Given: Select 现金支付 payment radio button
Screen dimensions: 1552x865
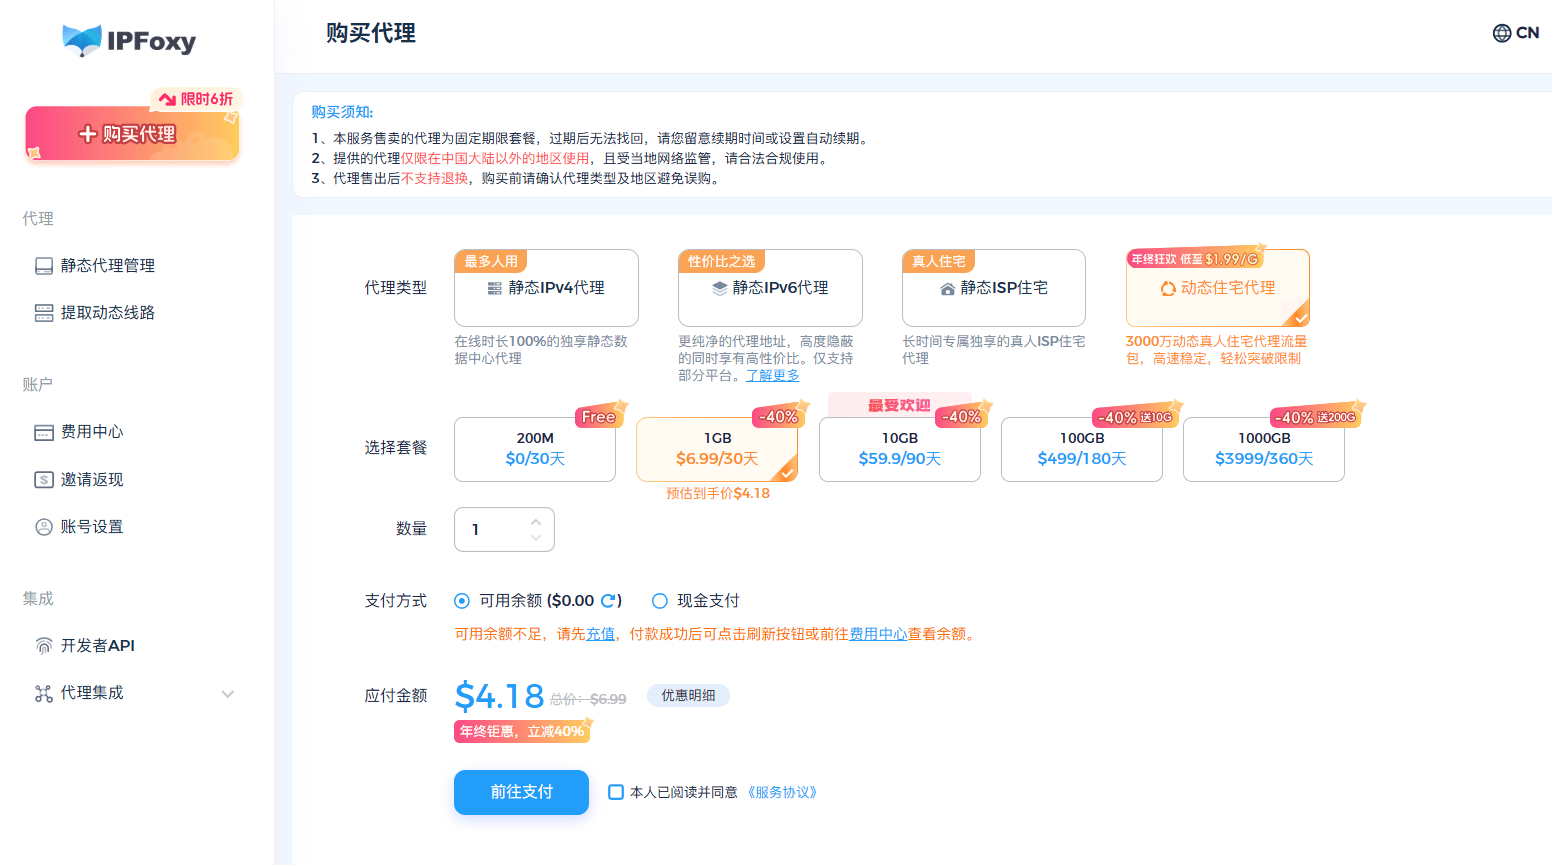Looking at the screenshot, I should pyautogui.click(x=660, y=601).
